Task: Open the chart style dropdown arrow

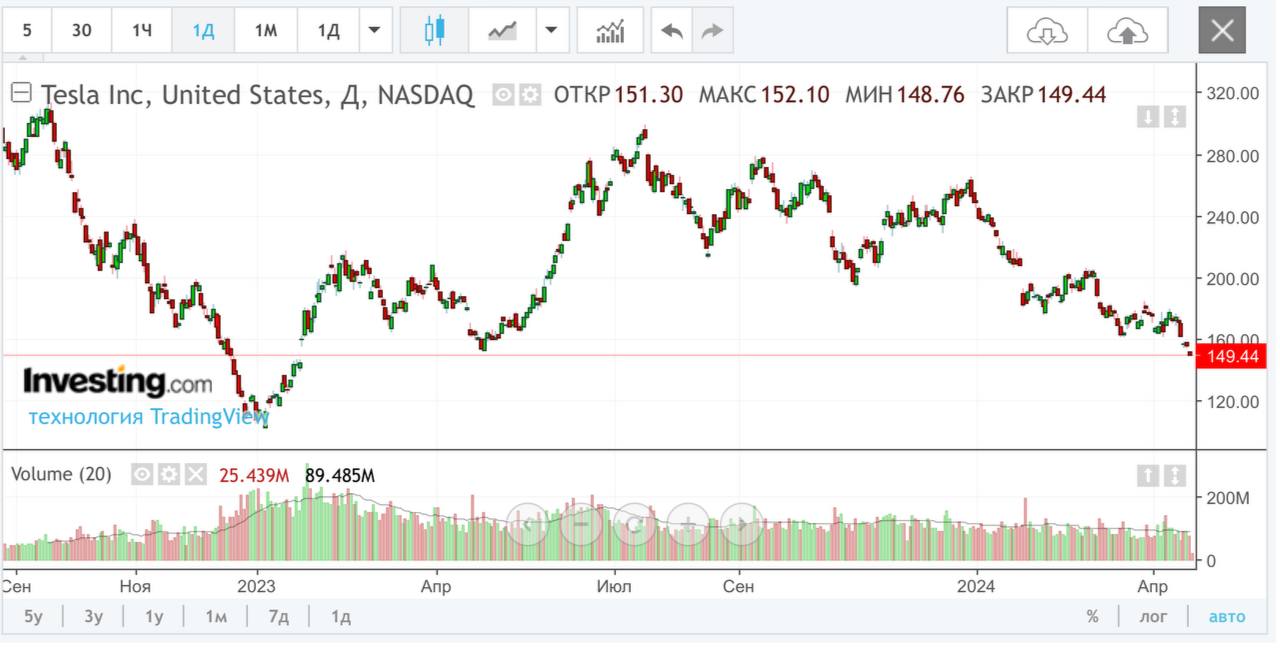Action: pyautogui.click(x=550, y=30)
